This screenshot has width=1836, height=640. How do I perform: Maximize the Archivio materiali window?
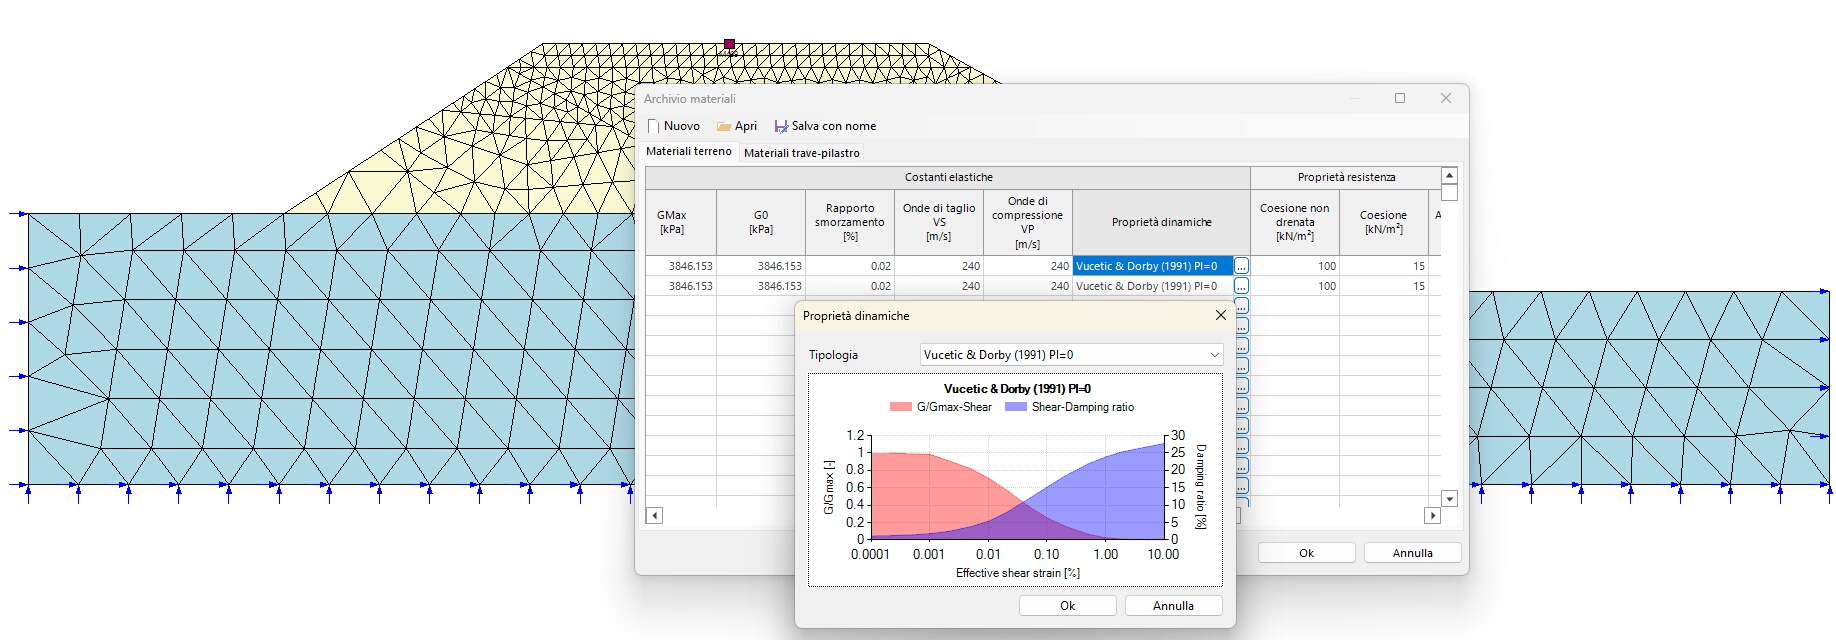click(1400, 98)
